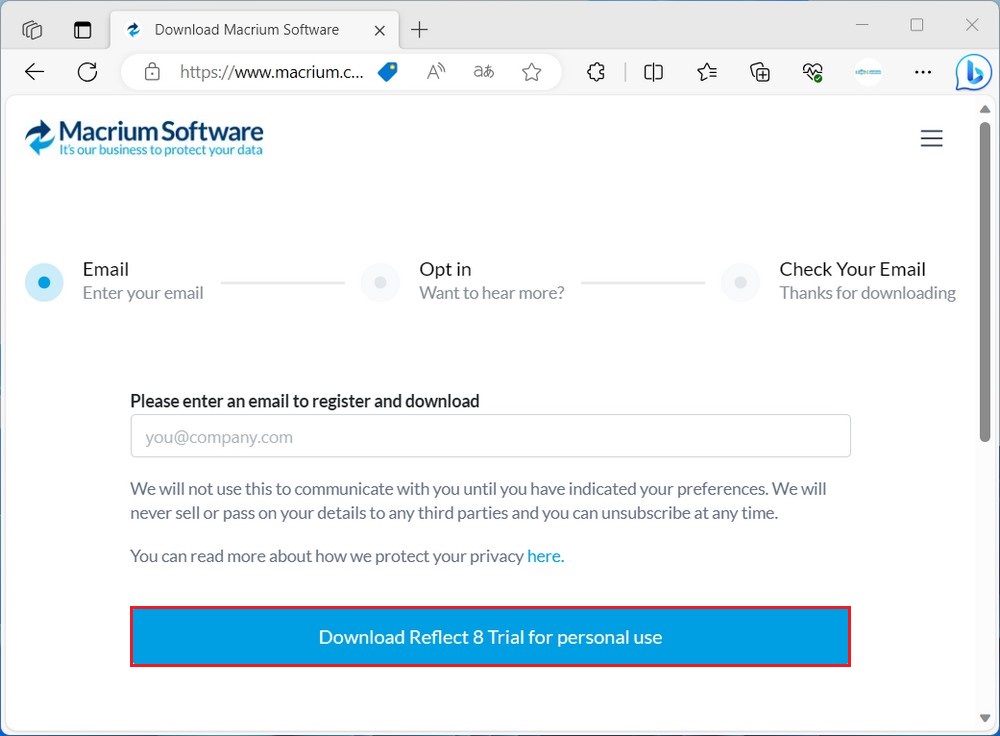Open the profile avatar icon
This screenshot has width=1000, height=736.
[x=868, y=72]
